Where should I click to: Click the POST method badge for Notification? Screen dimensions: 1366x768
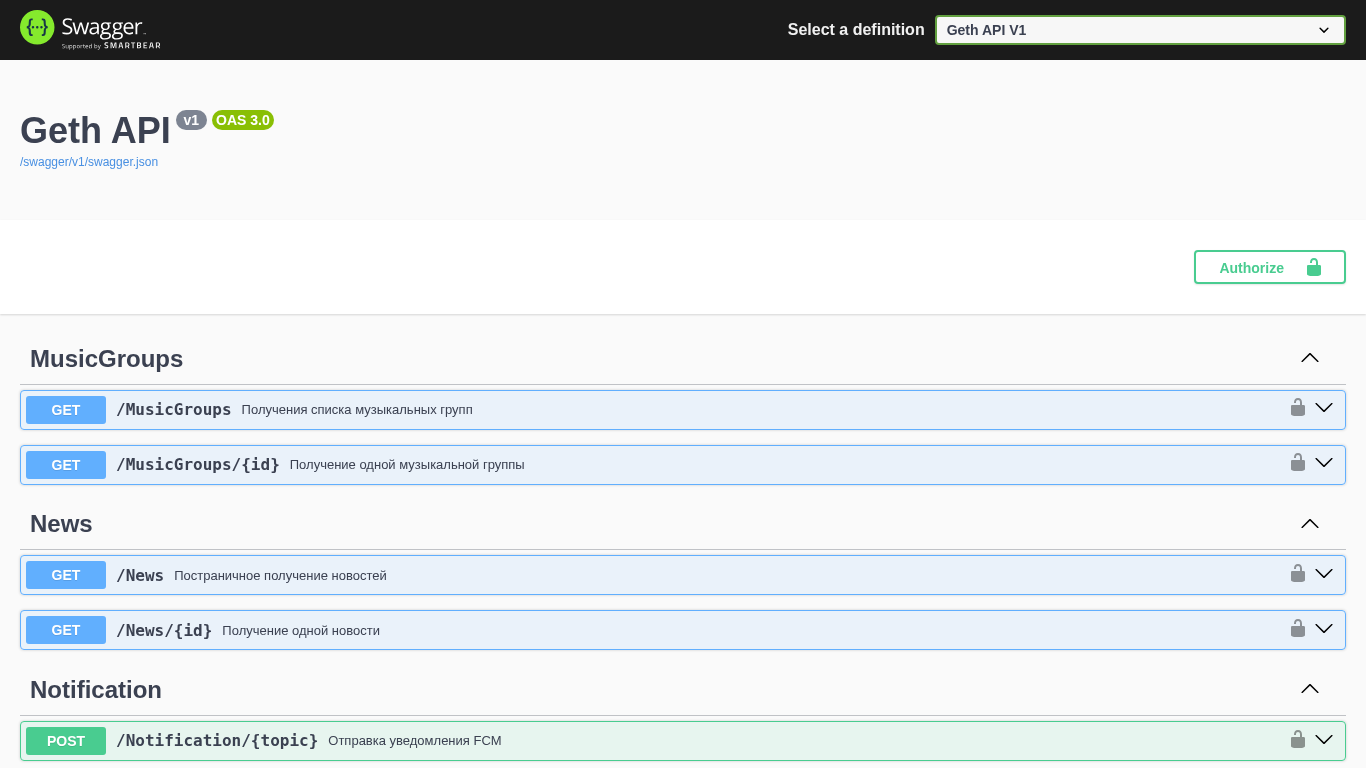point(66,741)
